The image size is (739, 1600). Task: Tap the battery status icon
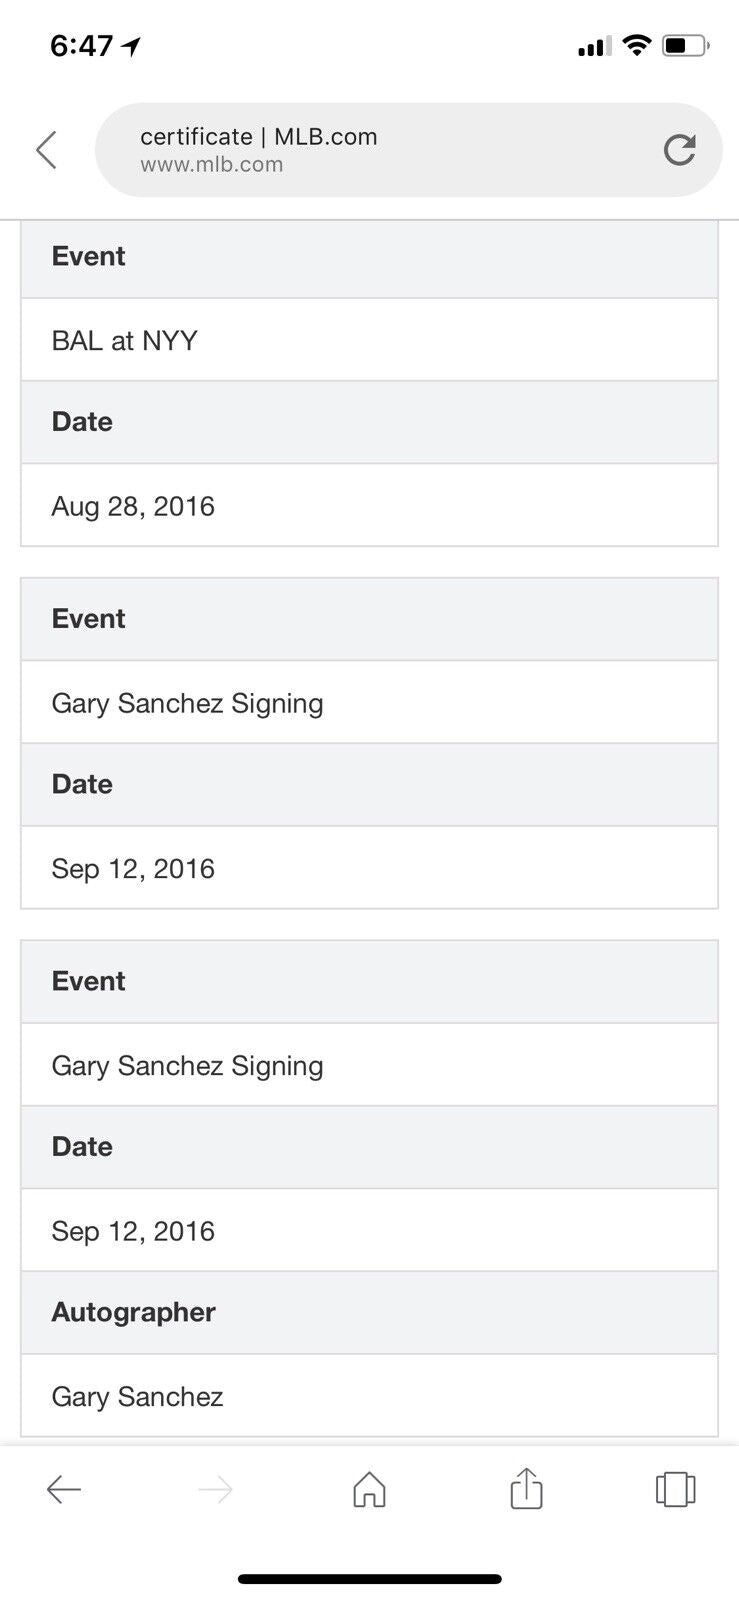coord(685,45)
